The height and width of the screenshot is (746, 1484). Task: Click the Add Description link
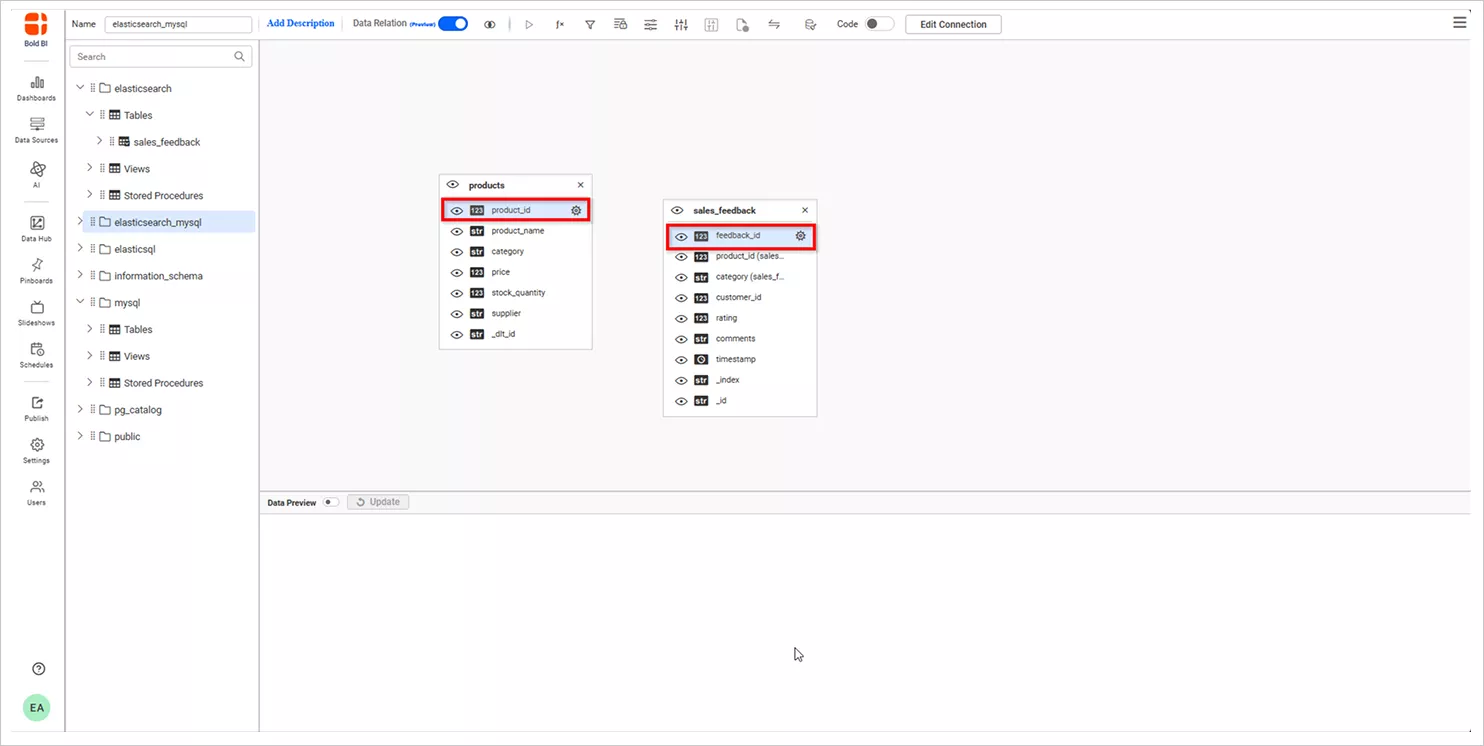(301, 23)
